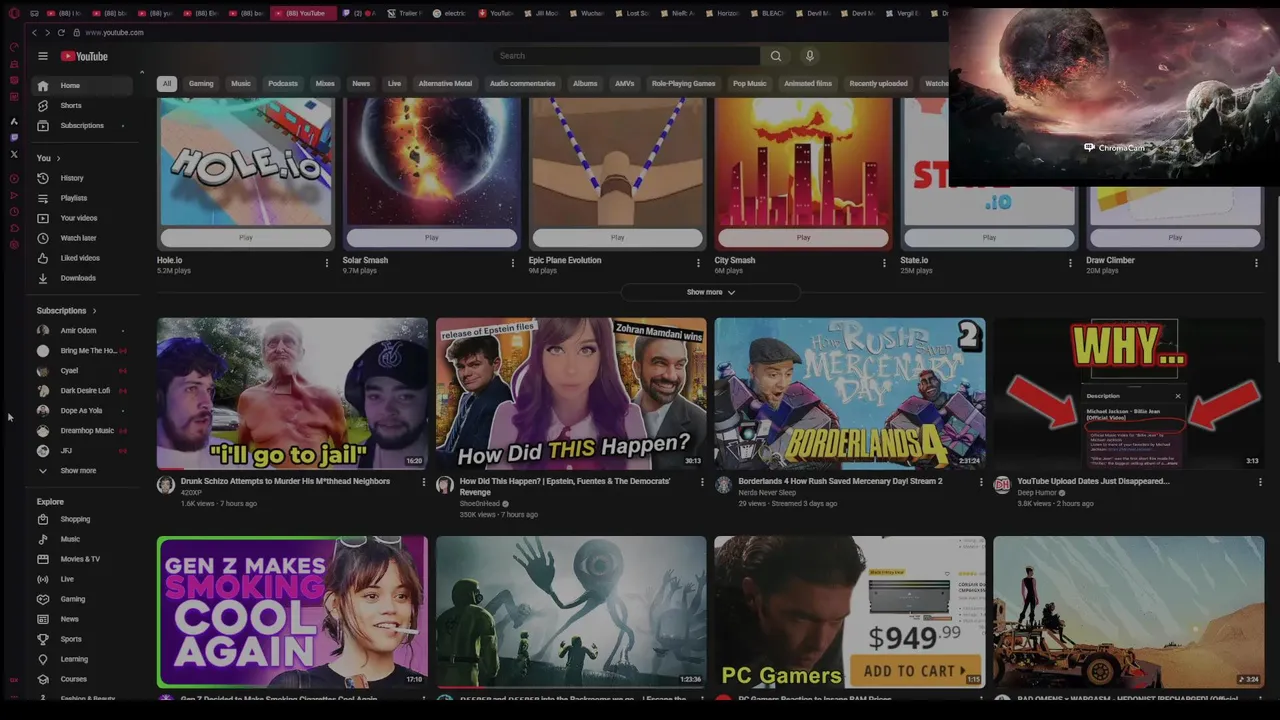This screenshot has width=1280, height=720.
Task: Open Music under Explore
Action: [82, 539]
